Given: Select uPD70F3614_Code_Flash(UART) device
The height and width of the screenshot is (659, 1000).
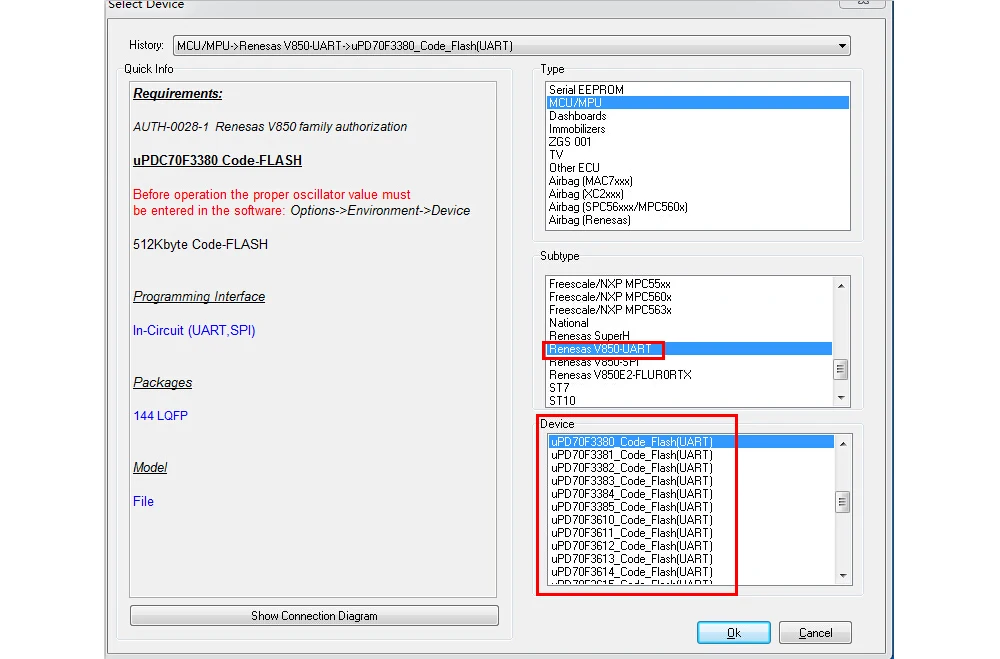Looking at the screenshot, I should pos(691,572).
